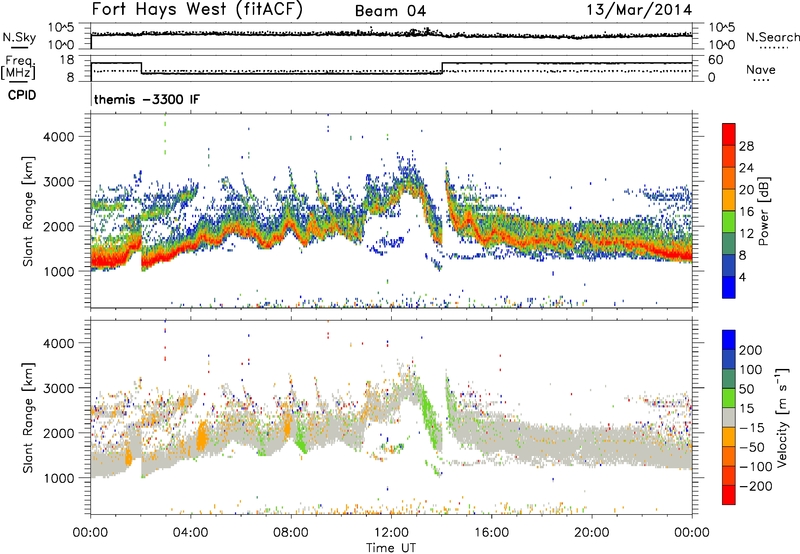The height and width of the screenshot is (554, 800).
Task: Click the 'Fort Hays West (fitACF)' title
Action: 197,10
